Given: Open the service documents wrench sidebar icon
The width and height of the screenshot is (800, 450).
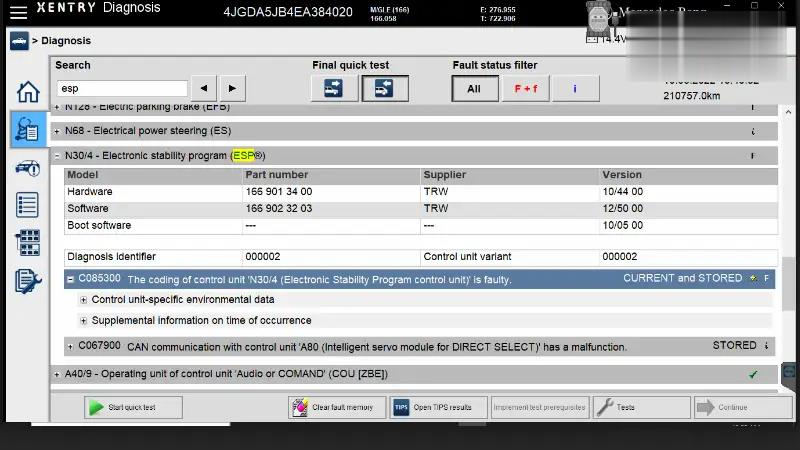Looking at the screenshot, I should (x=28, y=281).
